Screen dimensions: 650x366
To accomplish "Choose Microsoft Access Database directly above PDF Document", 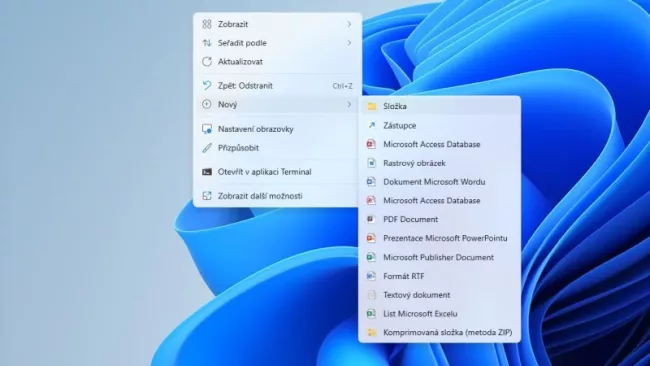I will tap(439, 201).
